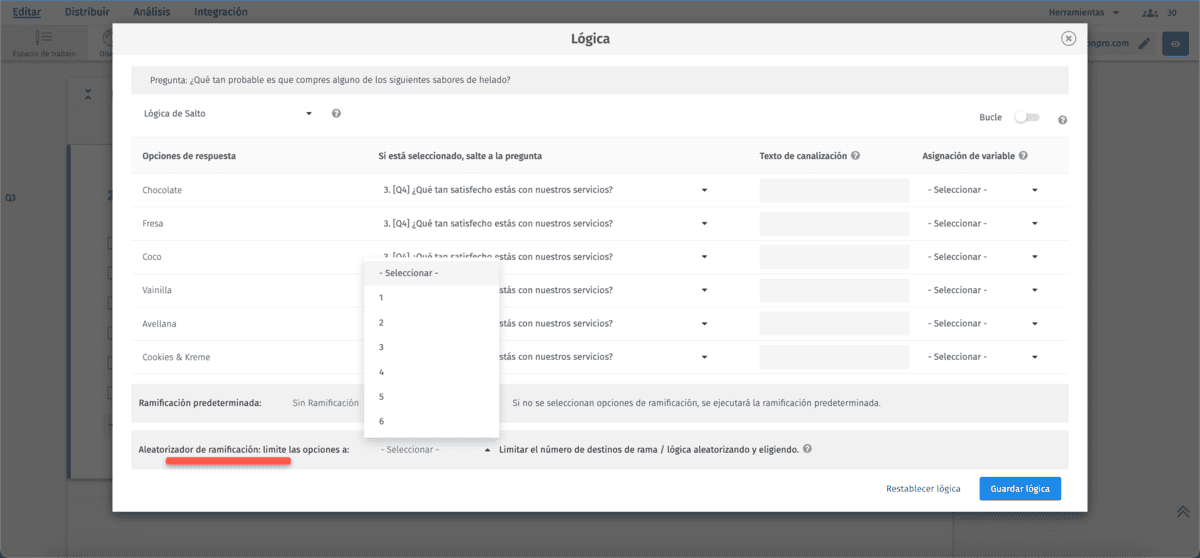Viewport: 1200px width, 558px height.
Task: Select option 3 in the open list
Action: [431, 347]
